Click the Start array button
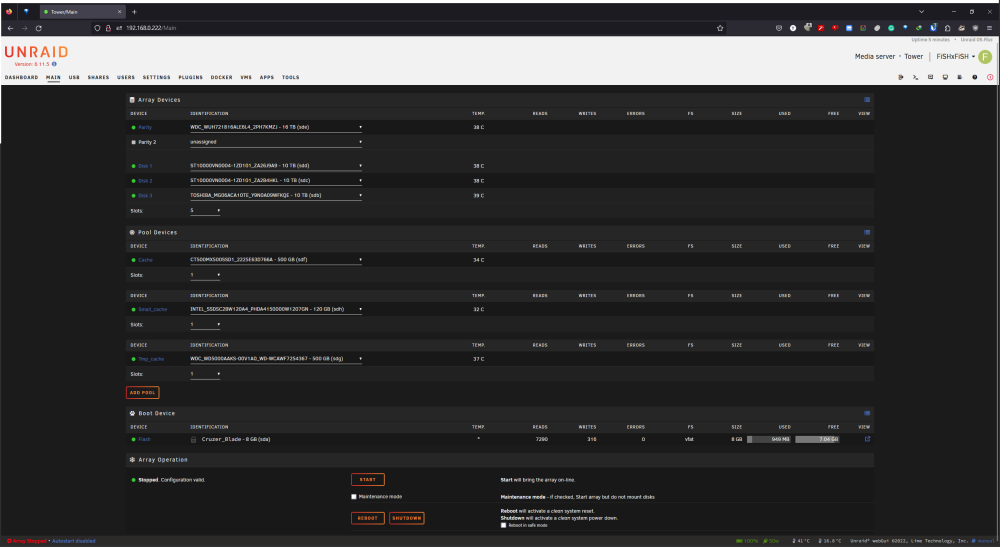Screen dimensions: 1000x547 pos(368,479)
